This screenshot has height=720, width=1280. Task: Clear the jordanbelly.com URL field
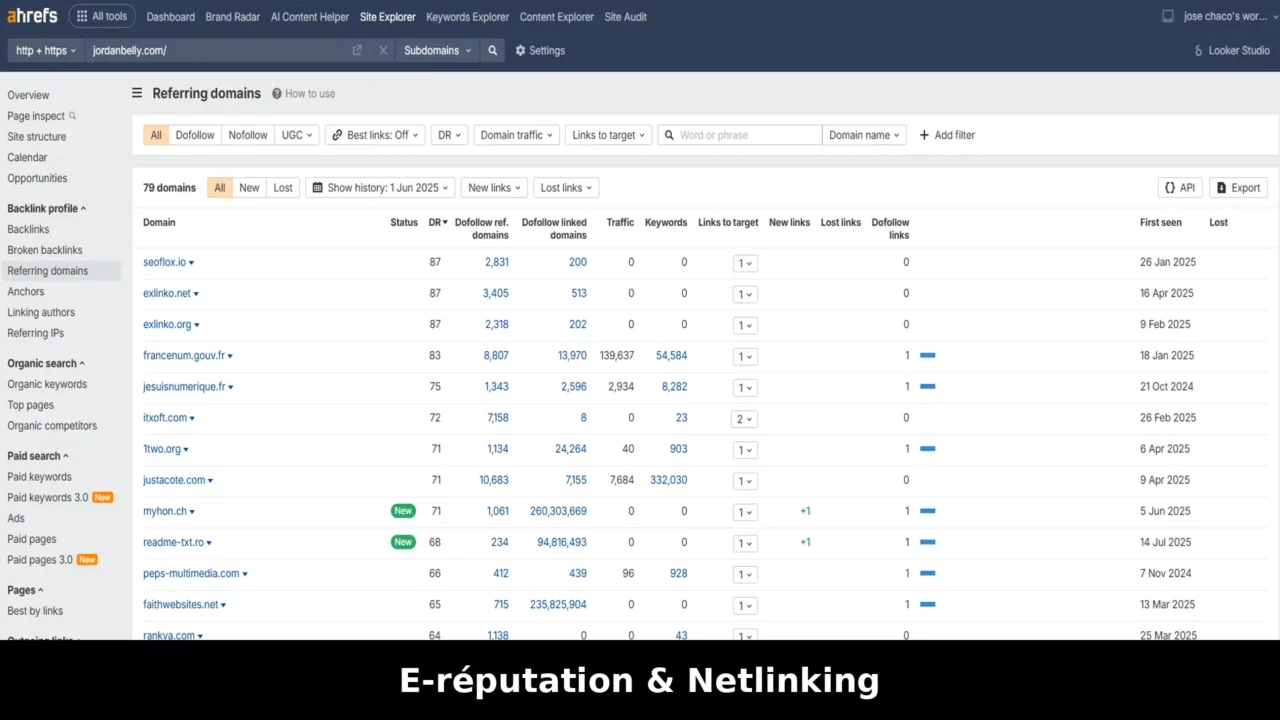tap(383, 50)
